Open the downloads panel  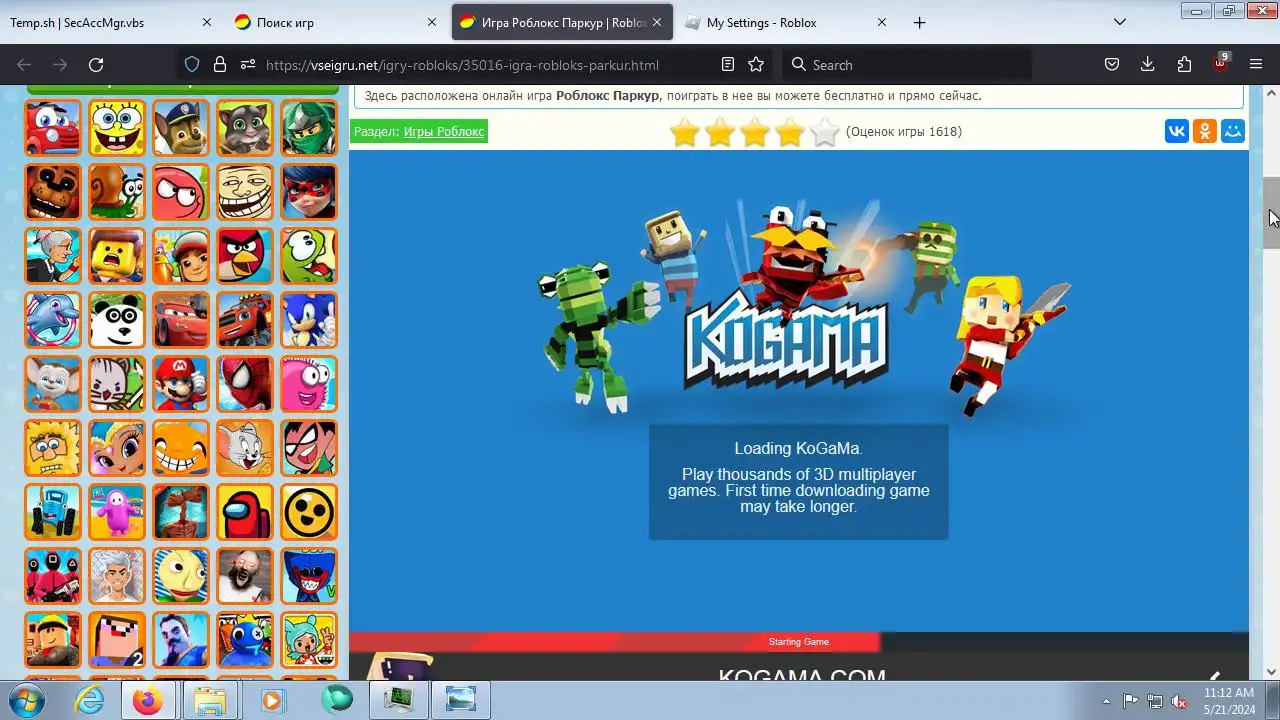click(1147, 65)
